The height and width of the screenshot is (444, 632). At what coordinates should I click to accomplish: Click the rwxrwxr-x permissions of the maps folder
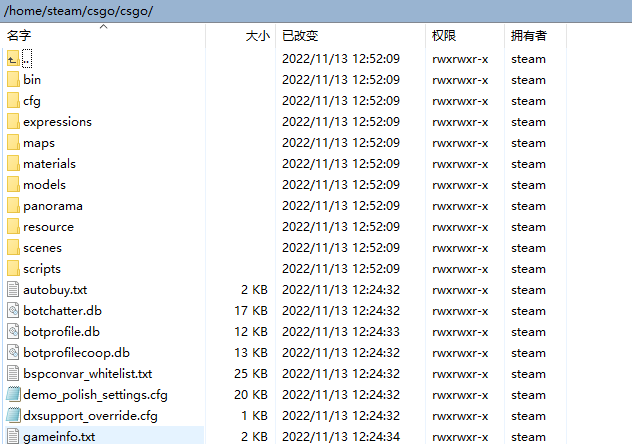(x=460, y=143)
